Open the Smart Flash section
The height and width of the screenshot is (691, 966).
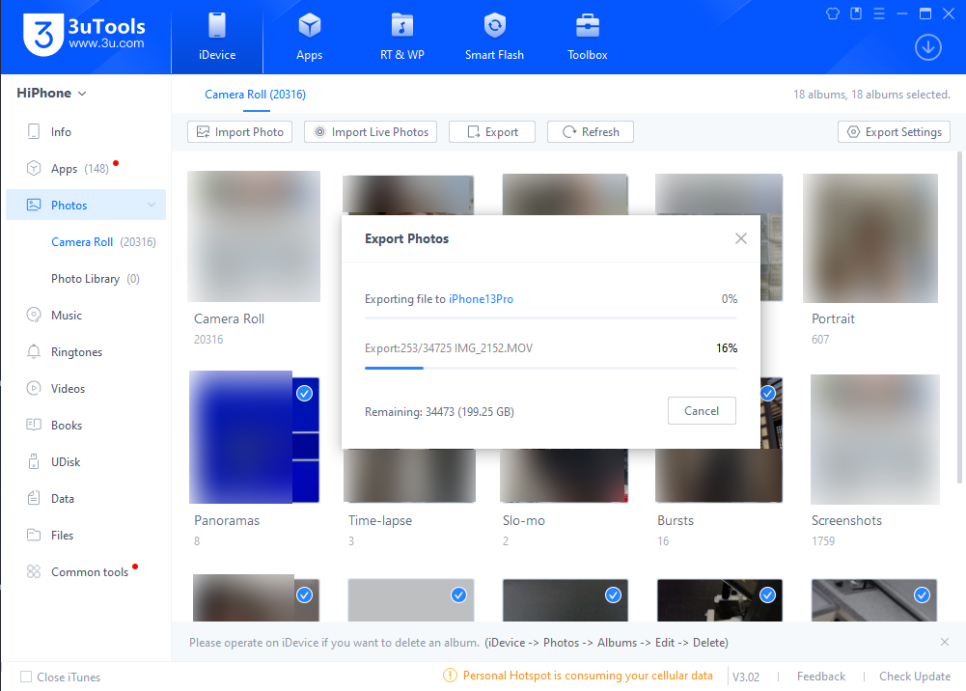[494, 38]
